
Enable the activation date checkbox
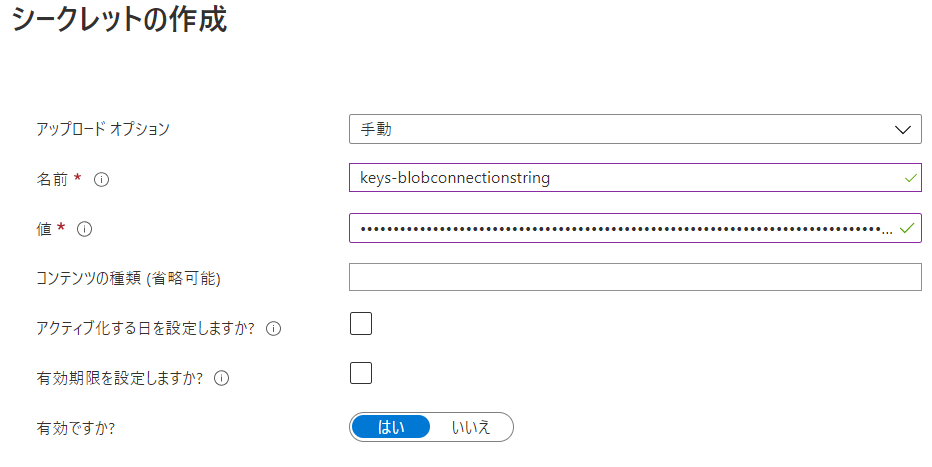click(x=360, y=324)
